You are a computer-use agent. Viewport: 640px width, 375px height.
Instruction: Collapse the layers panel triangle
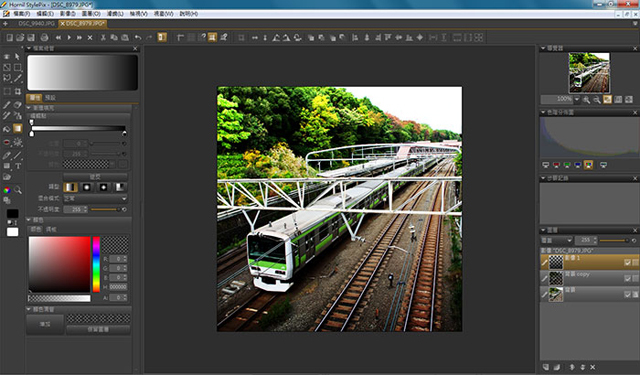(x=543, y=230)
